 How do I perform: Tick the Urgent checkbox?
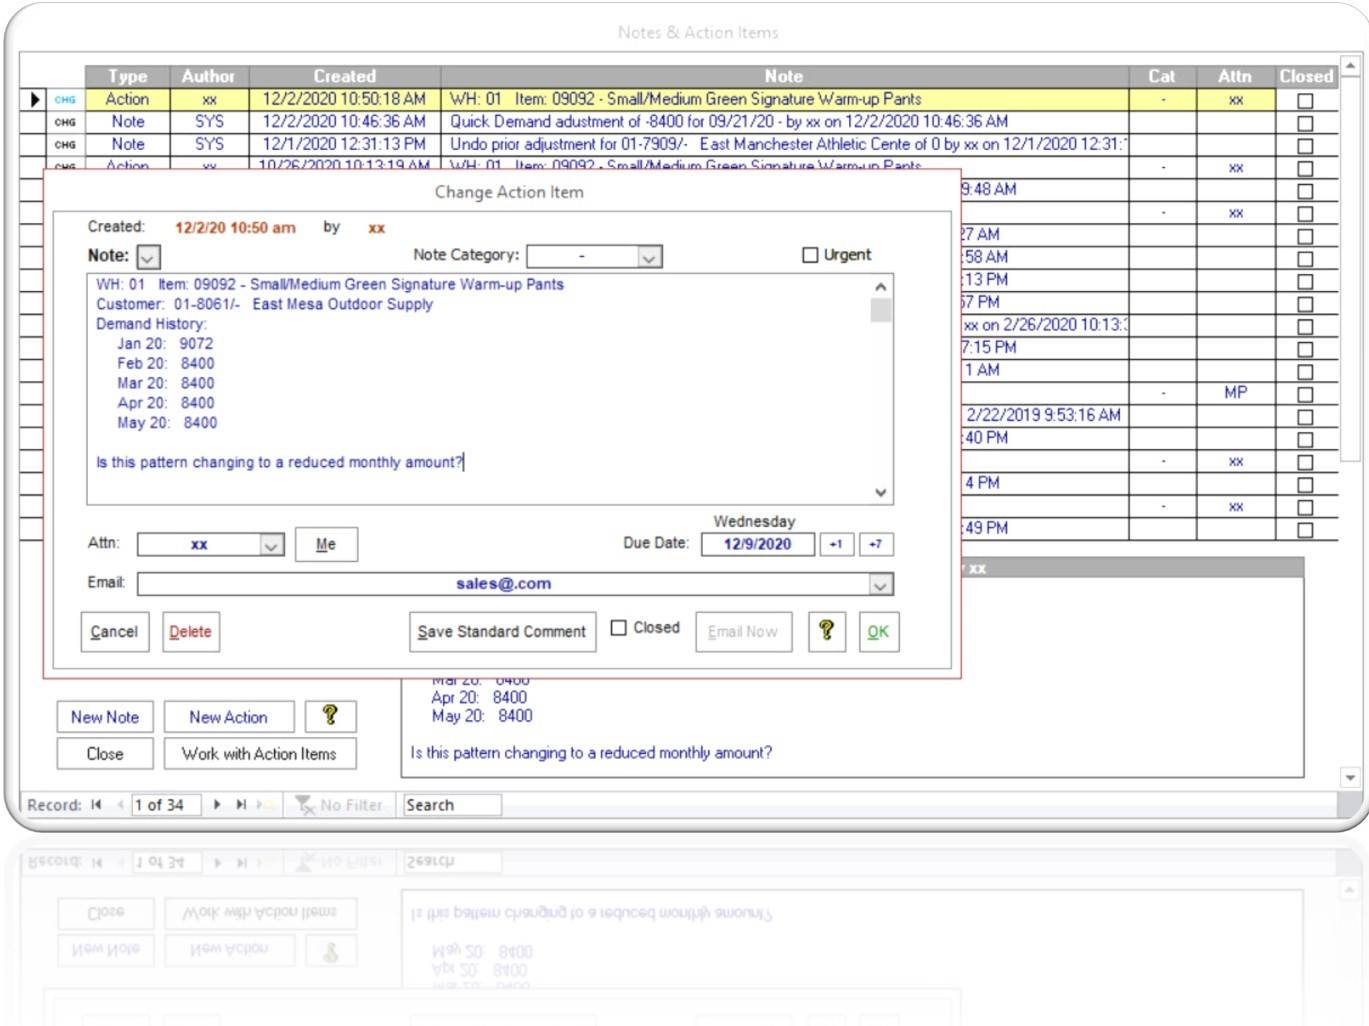coord(810,255)
